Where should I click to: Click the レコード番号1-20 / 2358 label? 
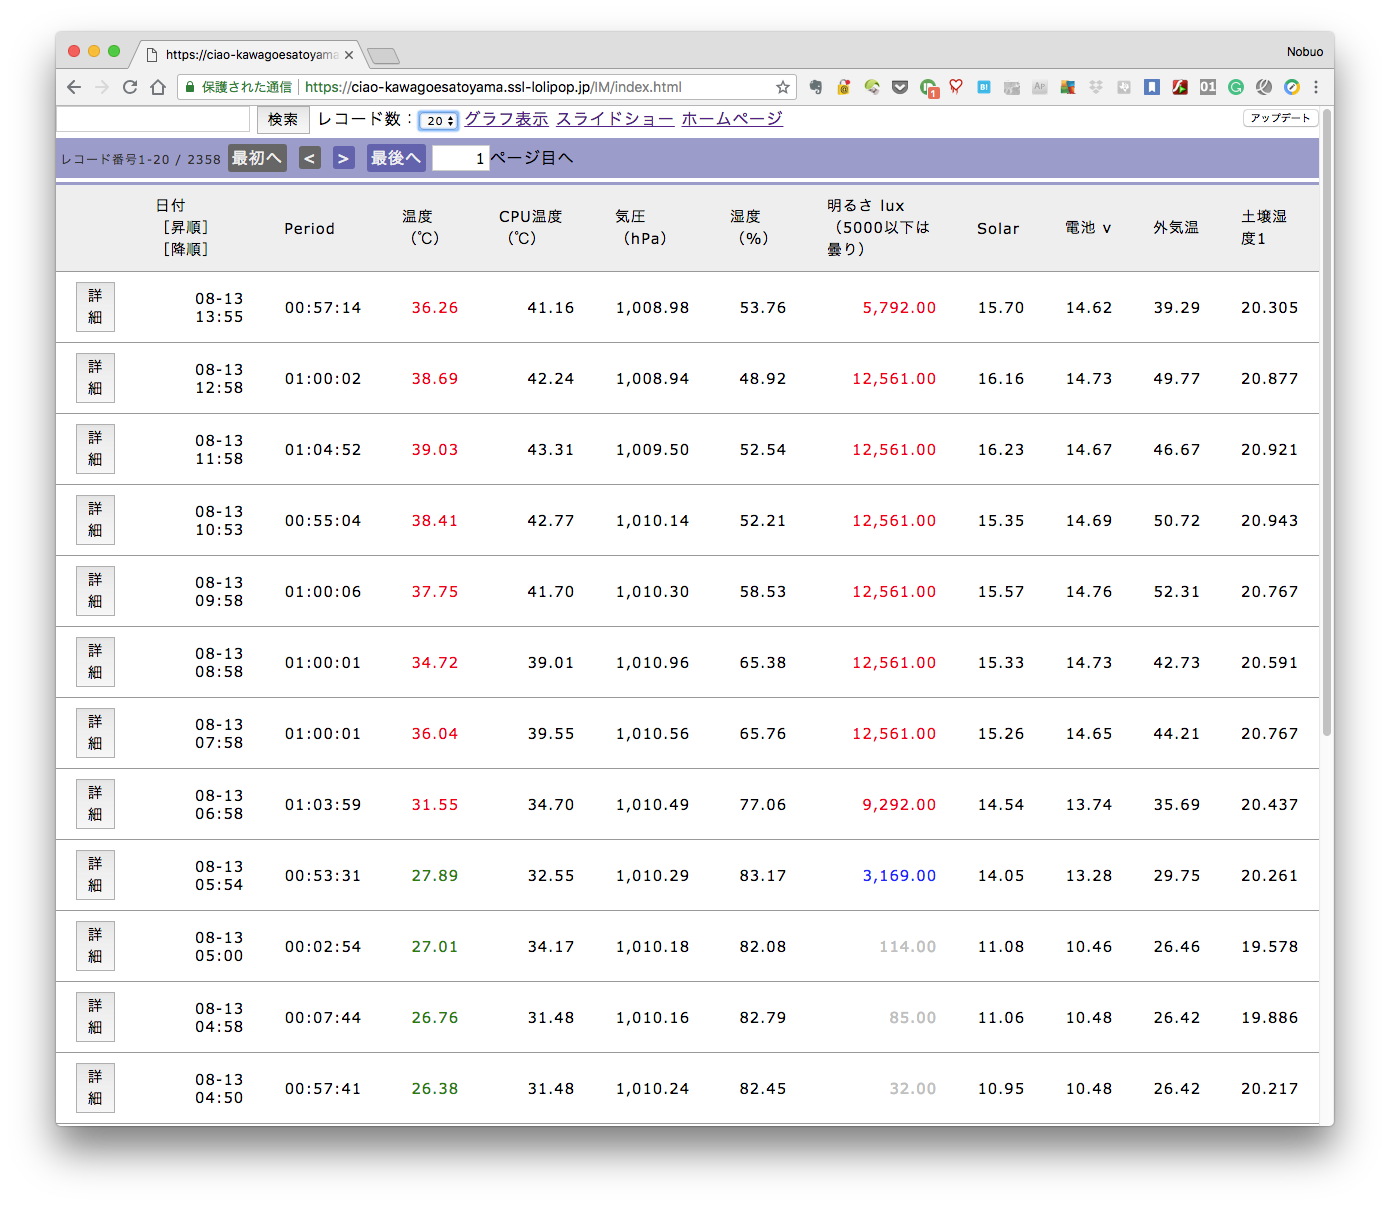click(x=141, y=159)
